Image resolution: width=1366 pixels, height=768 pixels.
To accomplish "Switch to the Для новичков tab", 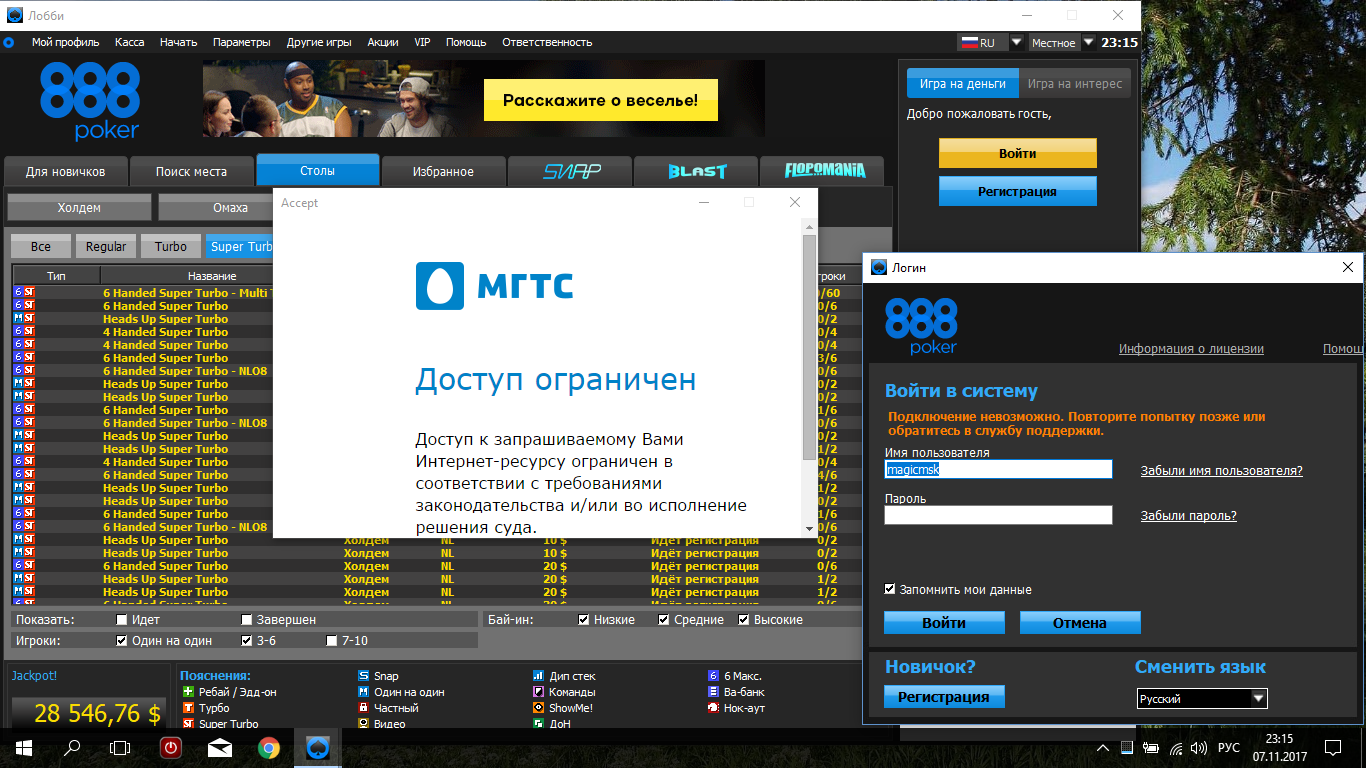I will pyautogui.click(x=65, y=171).
